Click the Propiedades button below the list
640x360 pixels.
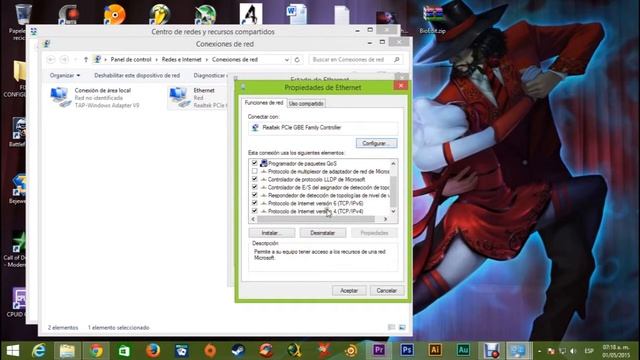pos(374,233)
